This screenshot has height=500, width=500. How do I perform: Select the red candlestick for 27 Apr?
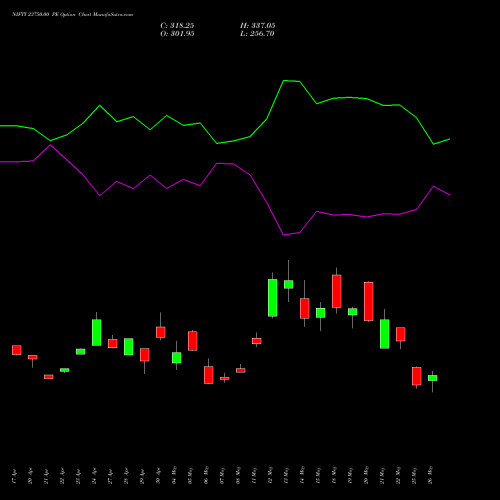point(113,343)
